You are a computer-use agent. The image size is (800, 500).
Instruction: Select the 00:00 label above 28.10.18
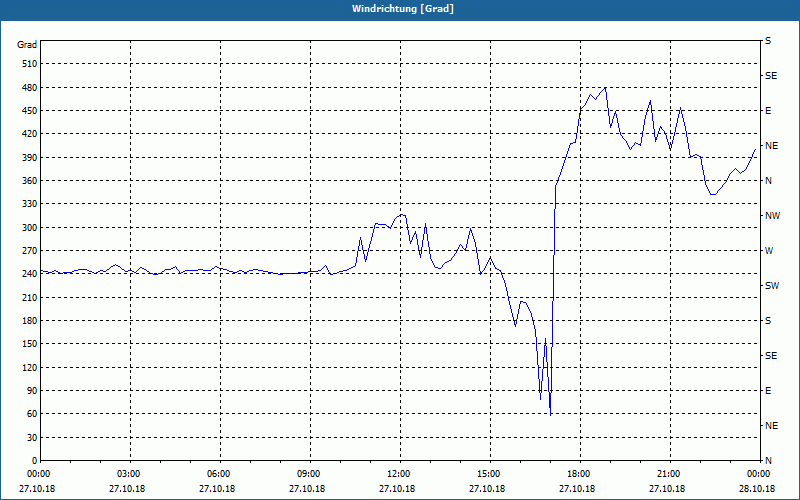(x=759, y=474)
